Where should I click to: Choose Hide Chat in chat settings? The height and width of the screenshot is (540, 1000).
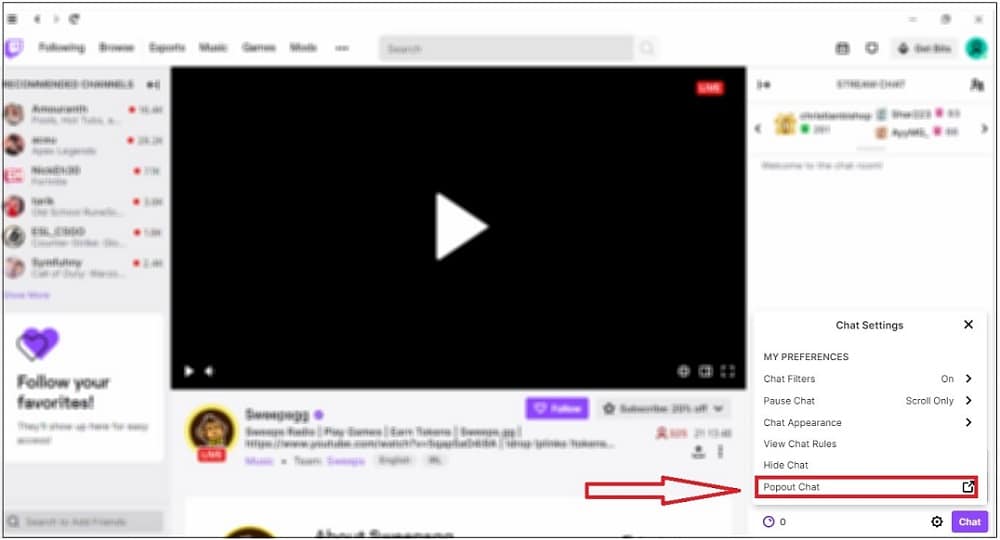pyautogui.click(x=786, y=465)
